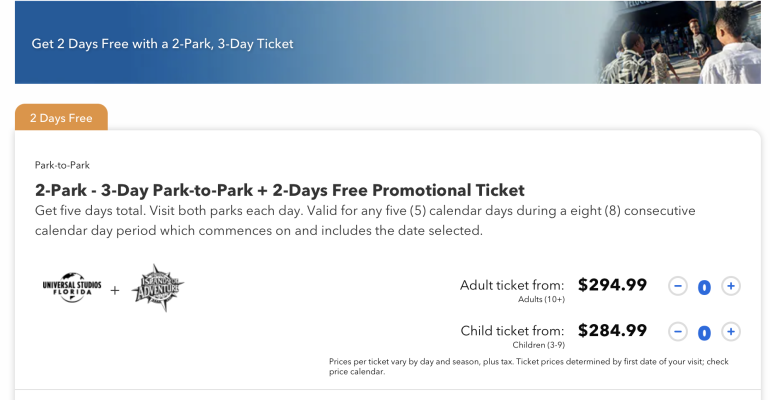770x400 pixels.
Task: Add one child ticket using plus icon
Action: [x=731, y=331]
